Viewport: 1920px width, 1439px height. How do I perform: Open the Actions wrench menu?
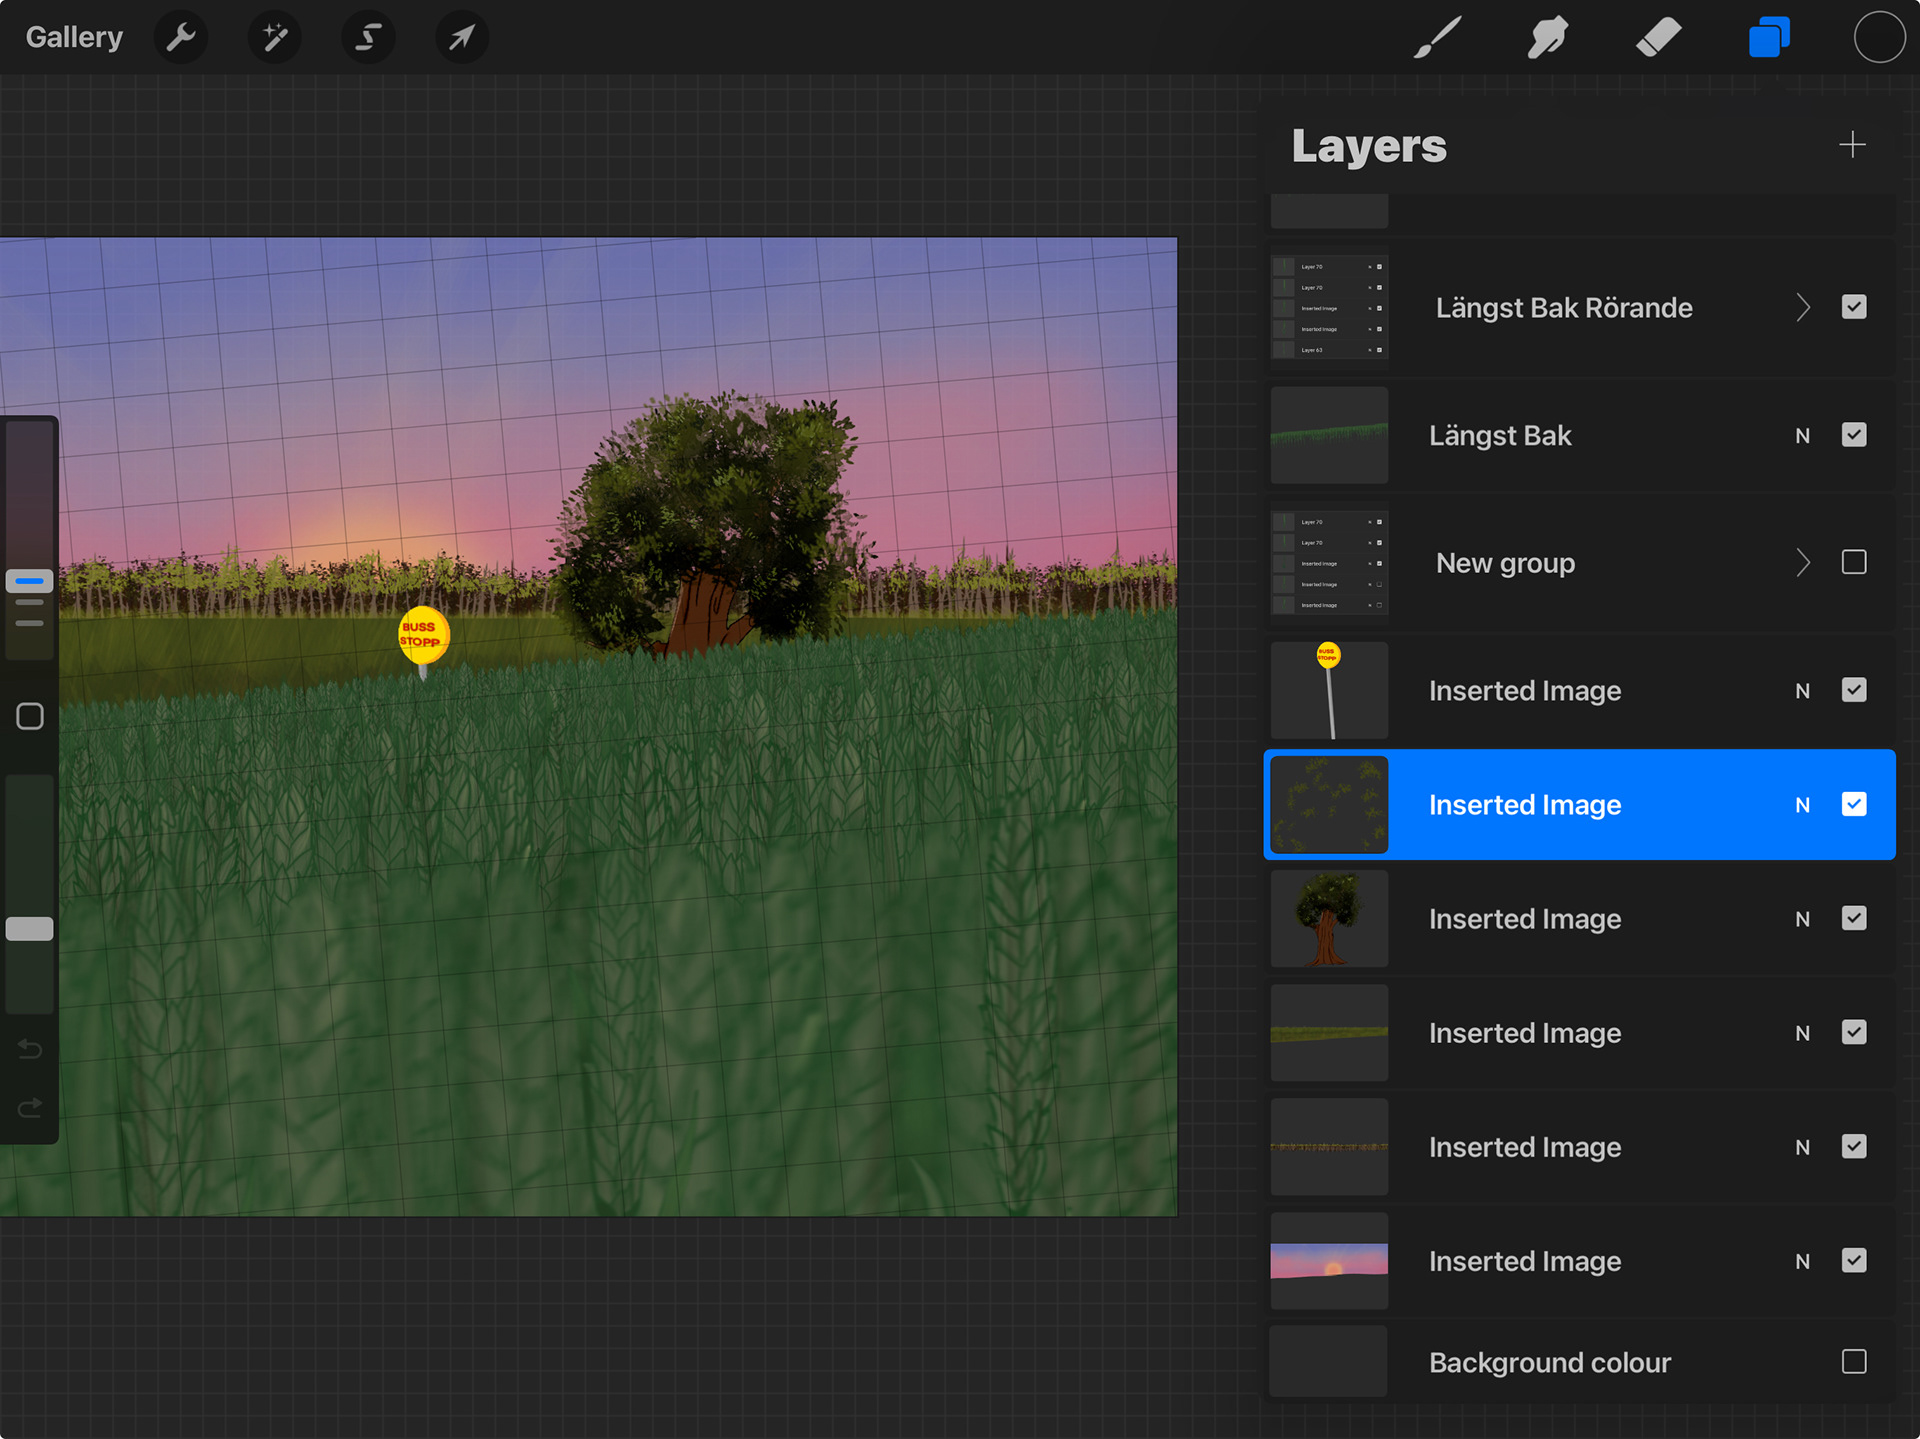[x=181, y=38]
